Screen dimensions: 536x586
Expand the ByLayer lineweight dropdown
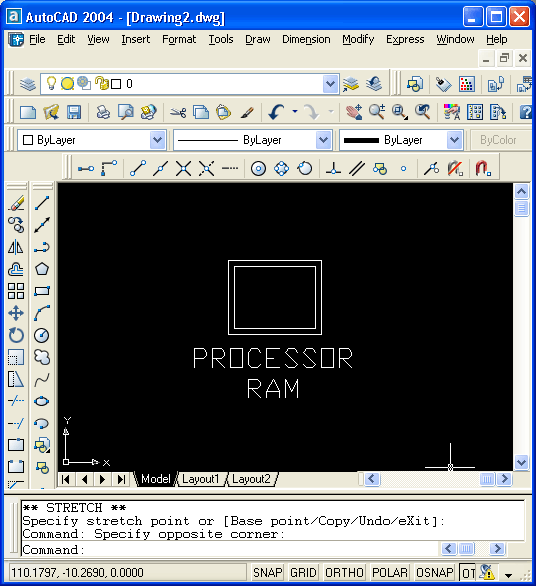[454, 140]
